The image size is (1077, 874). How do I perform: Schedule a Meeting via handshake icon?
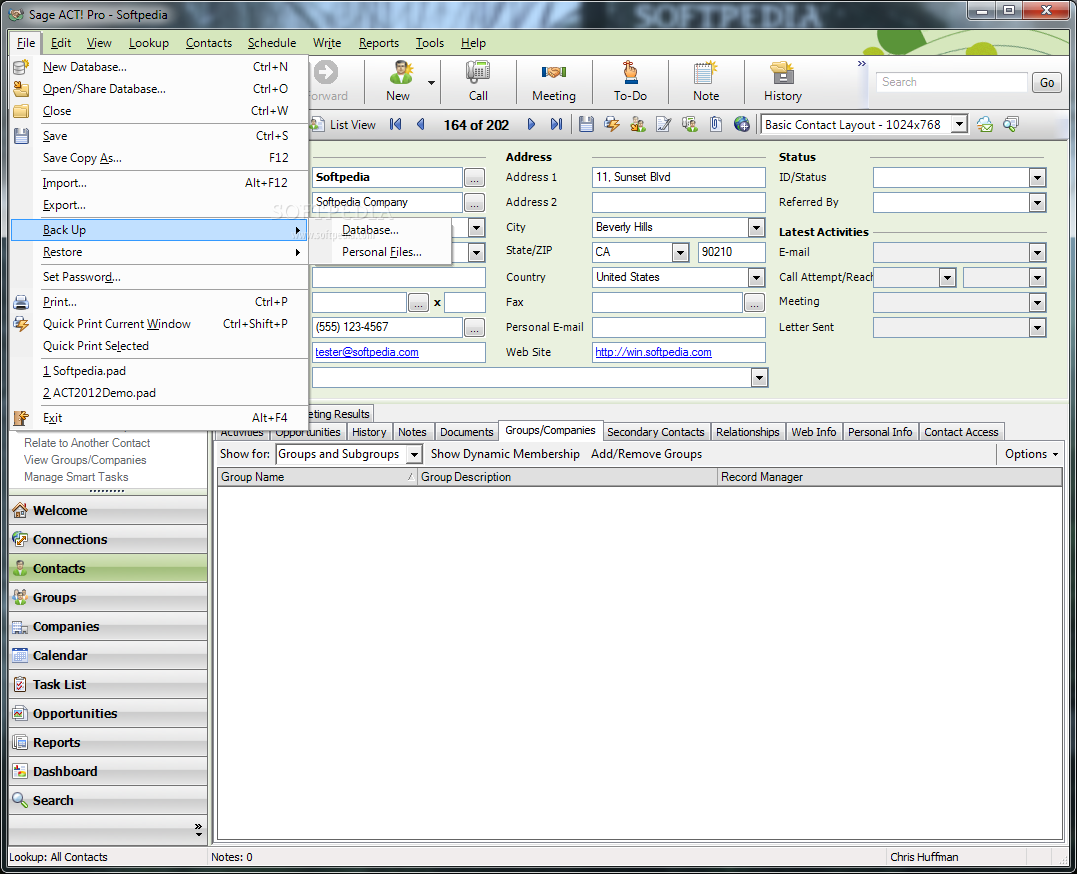tap(554, 73)
